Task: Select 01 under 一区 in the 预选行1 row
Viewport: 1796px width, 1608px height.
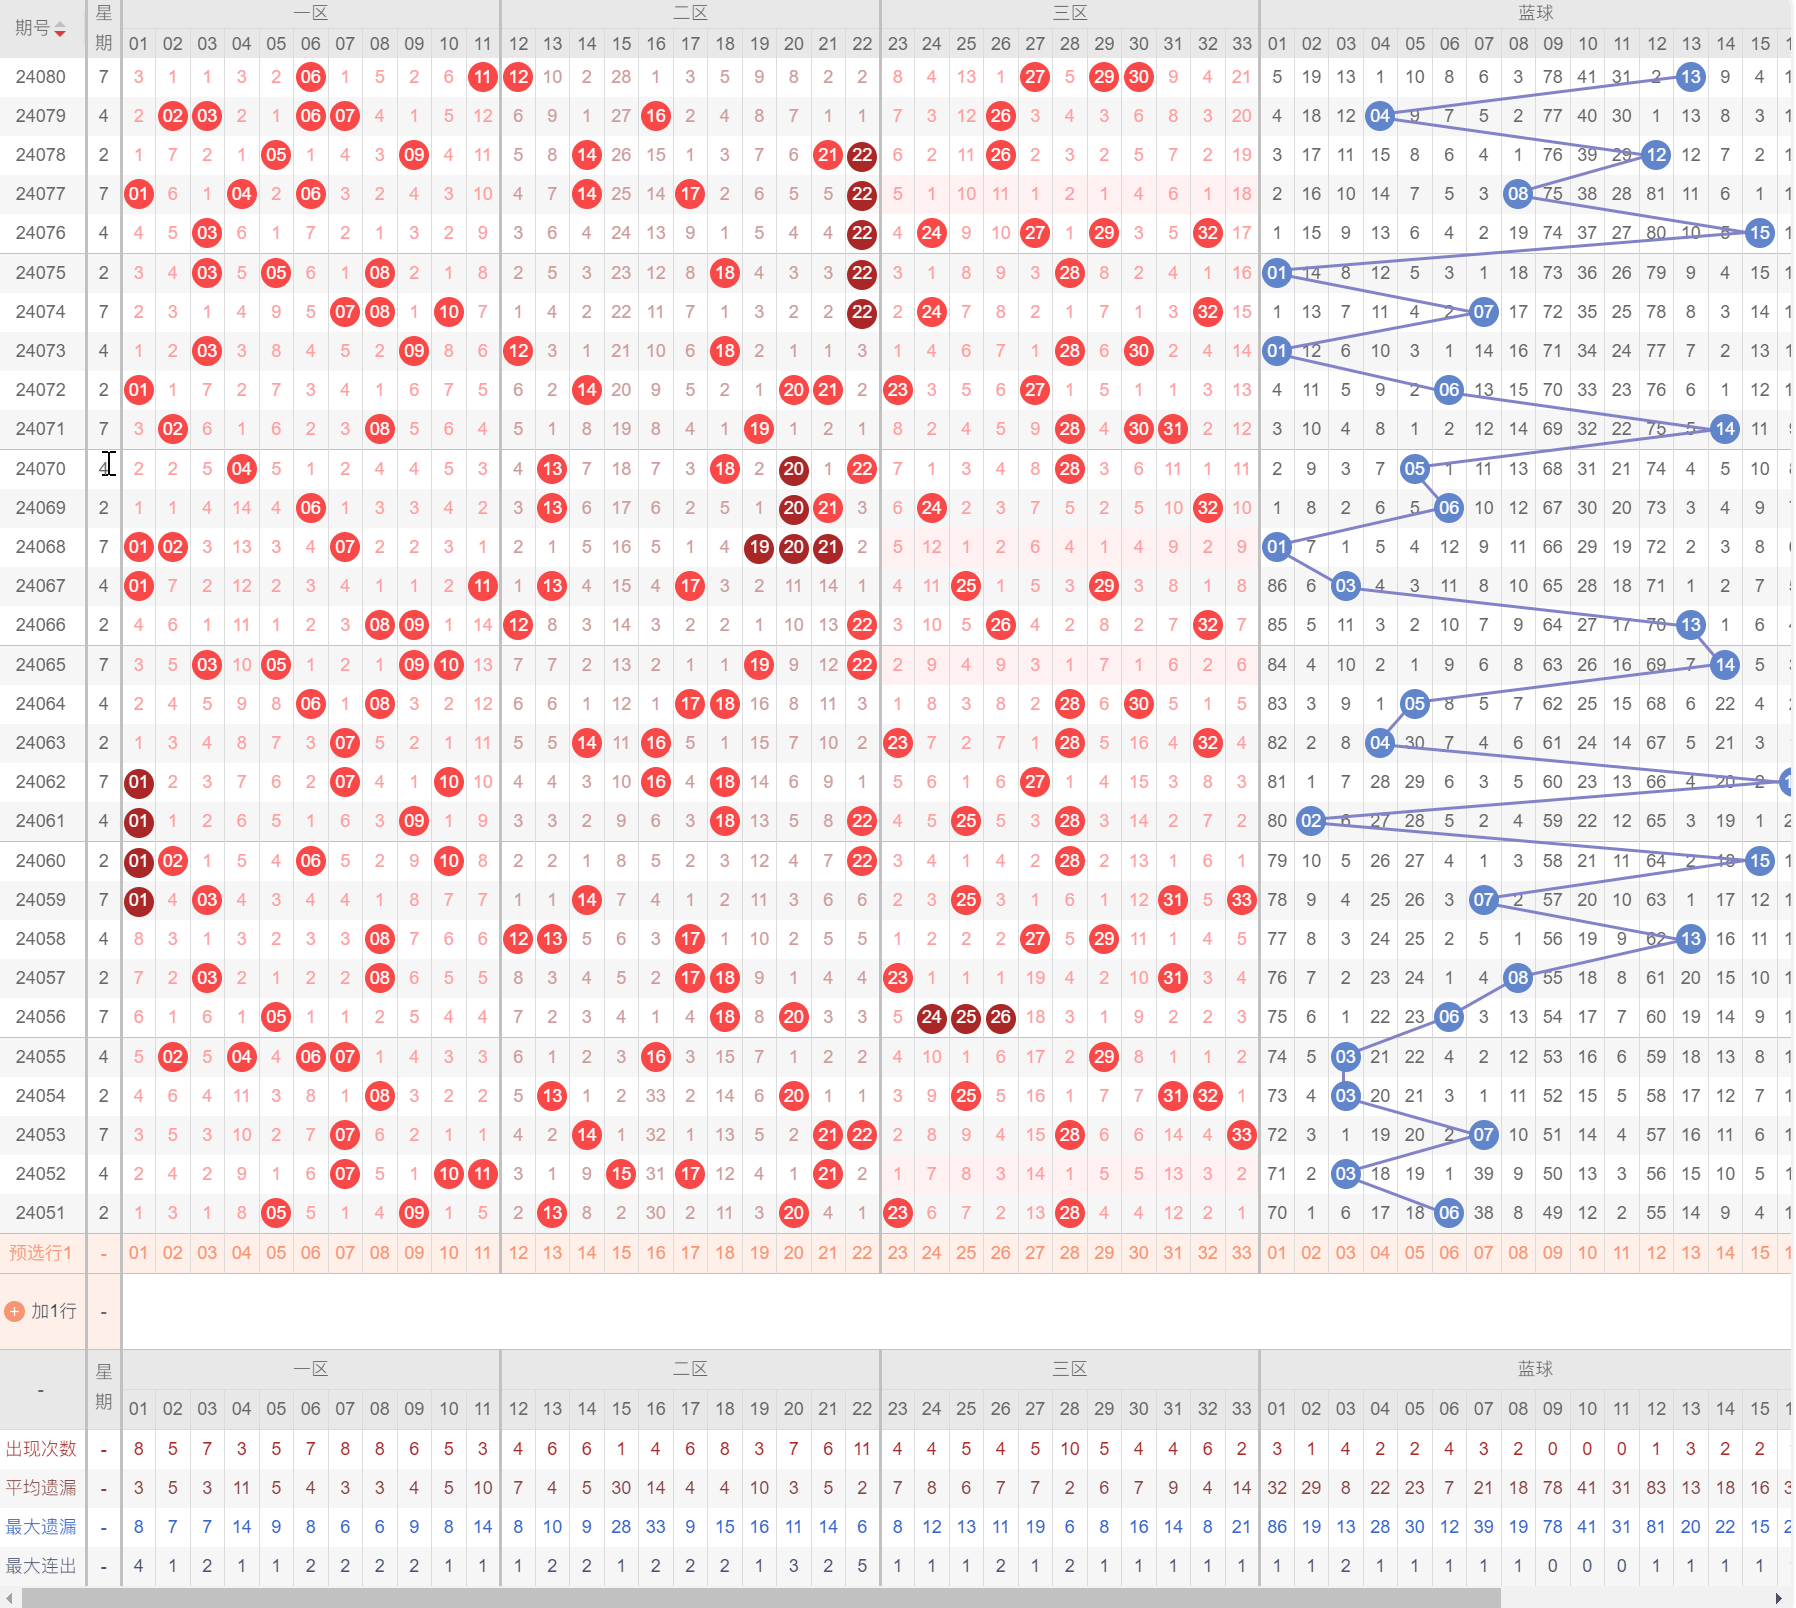Action: pyautogui.click(x=138, y=1253)
